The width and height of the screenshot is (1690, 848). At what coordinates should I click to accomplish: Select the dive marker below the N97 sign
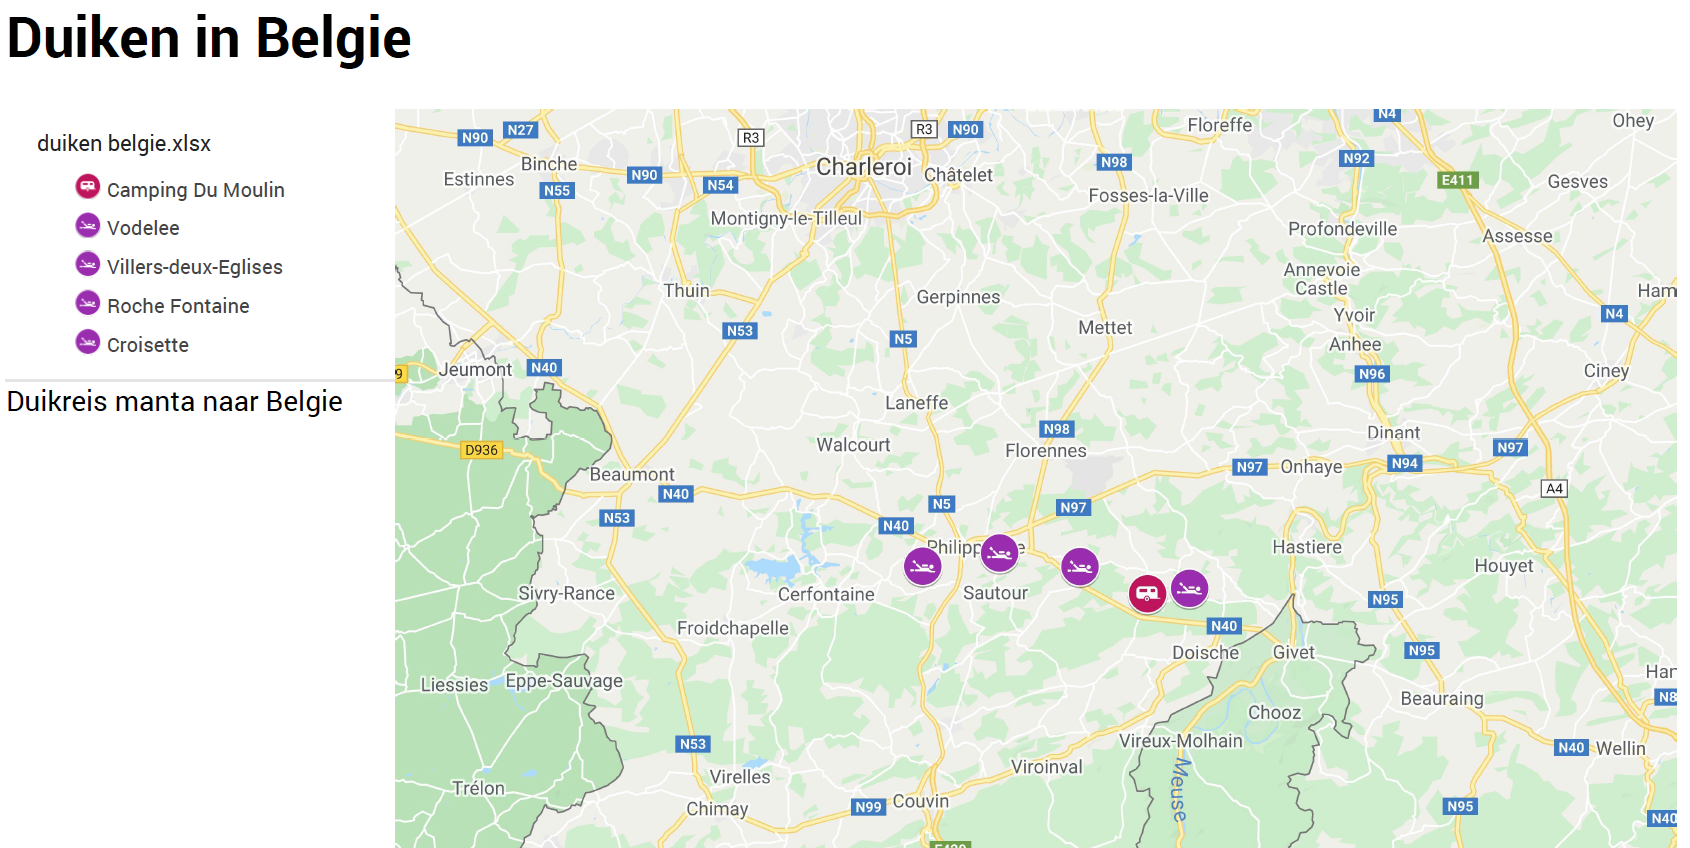1080,567
